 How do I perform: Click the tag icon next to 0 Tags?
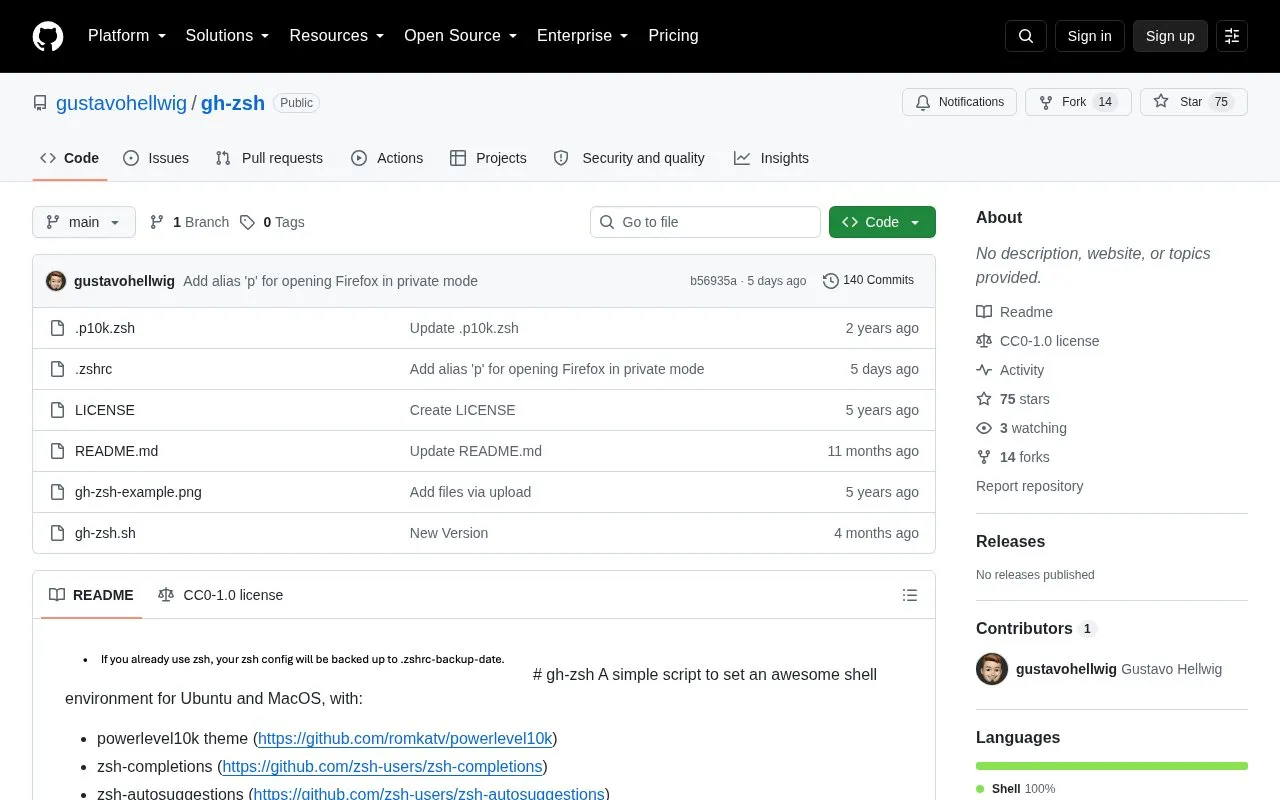click(247, 222)
